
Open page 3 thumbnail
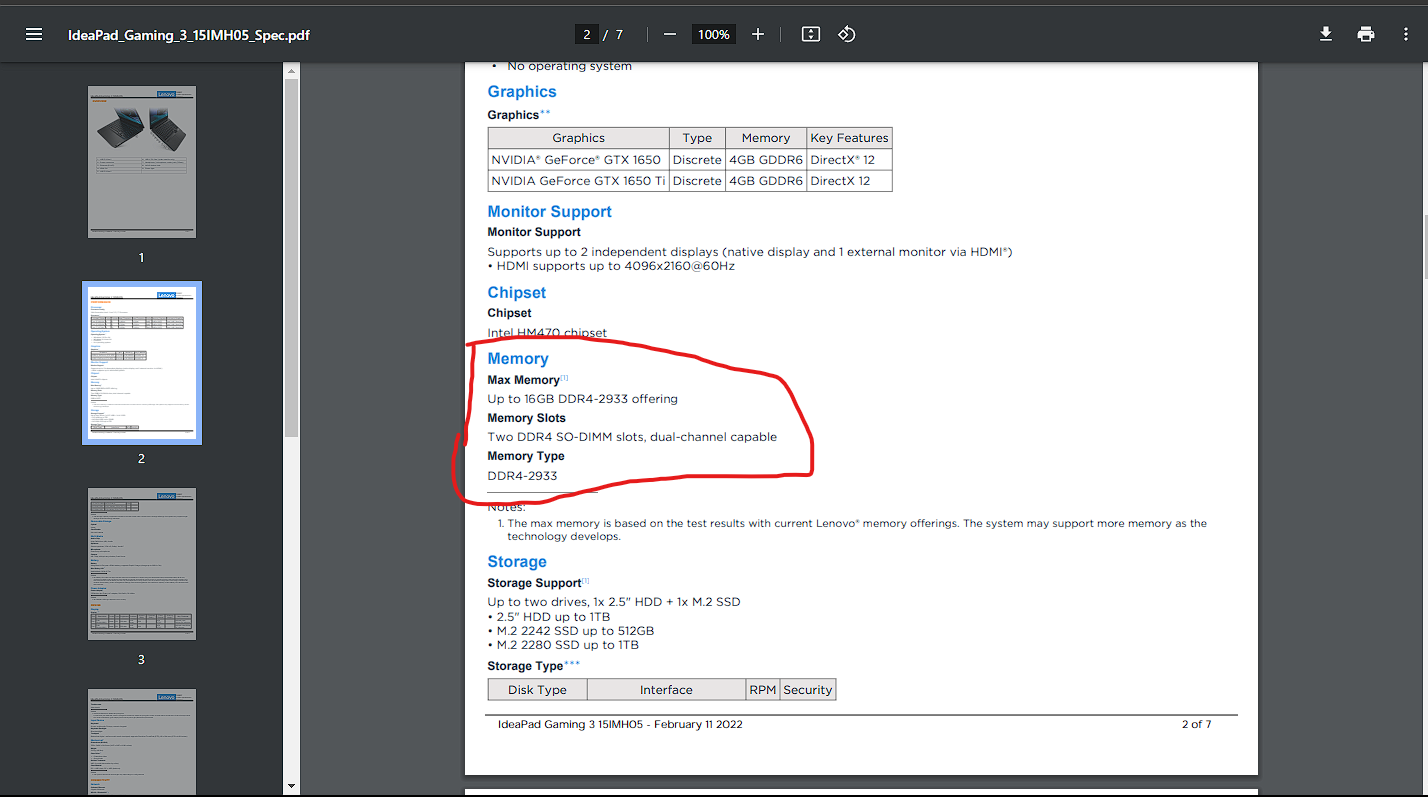[141, 564]
